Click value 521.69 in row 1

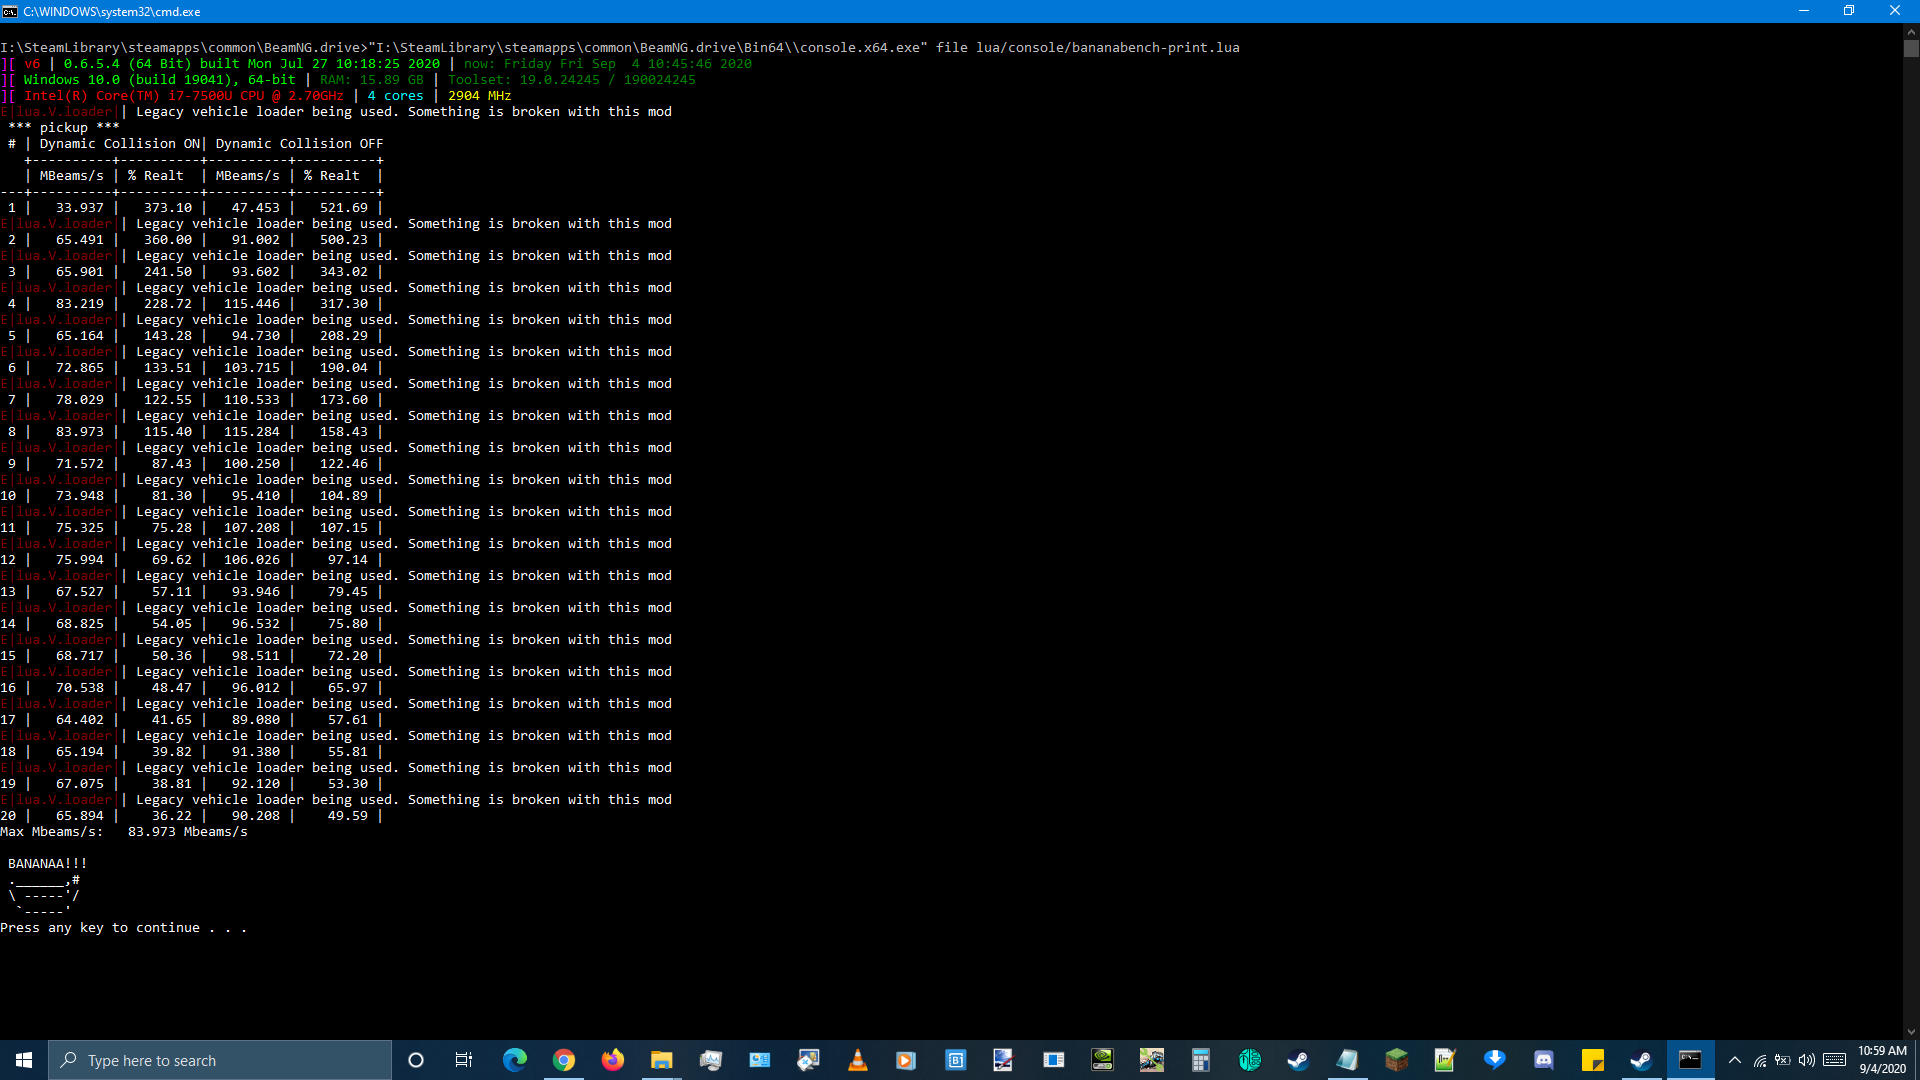click(x=344, y=208)
